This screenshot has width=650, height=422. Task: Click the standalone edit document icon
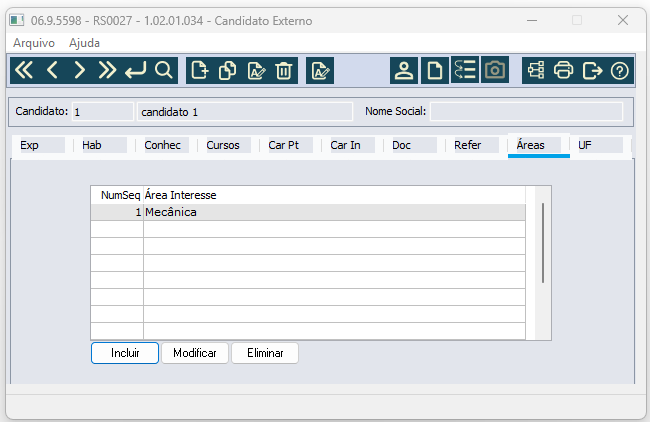pyautogui.click(x=320, y=70)
